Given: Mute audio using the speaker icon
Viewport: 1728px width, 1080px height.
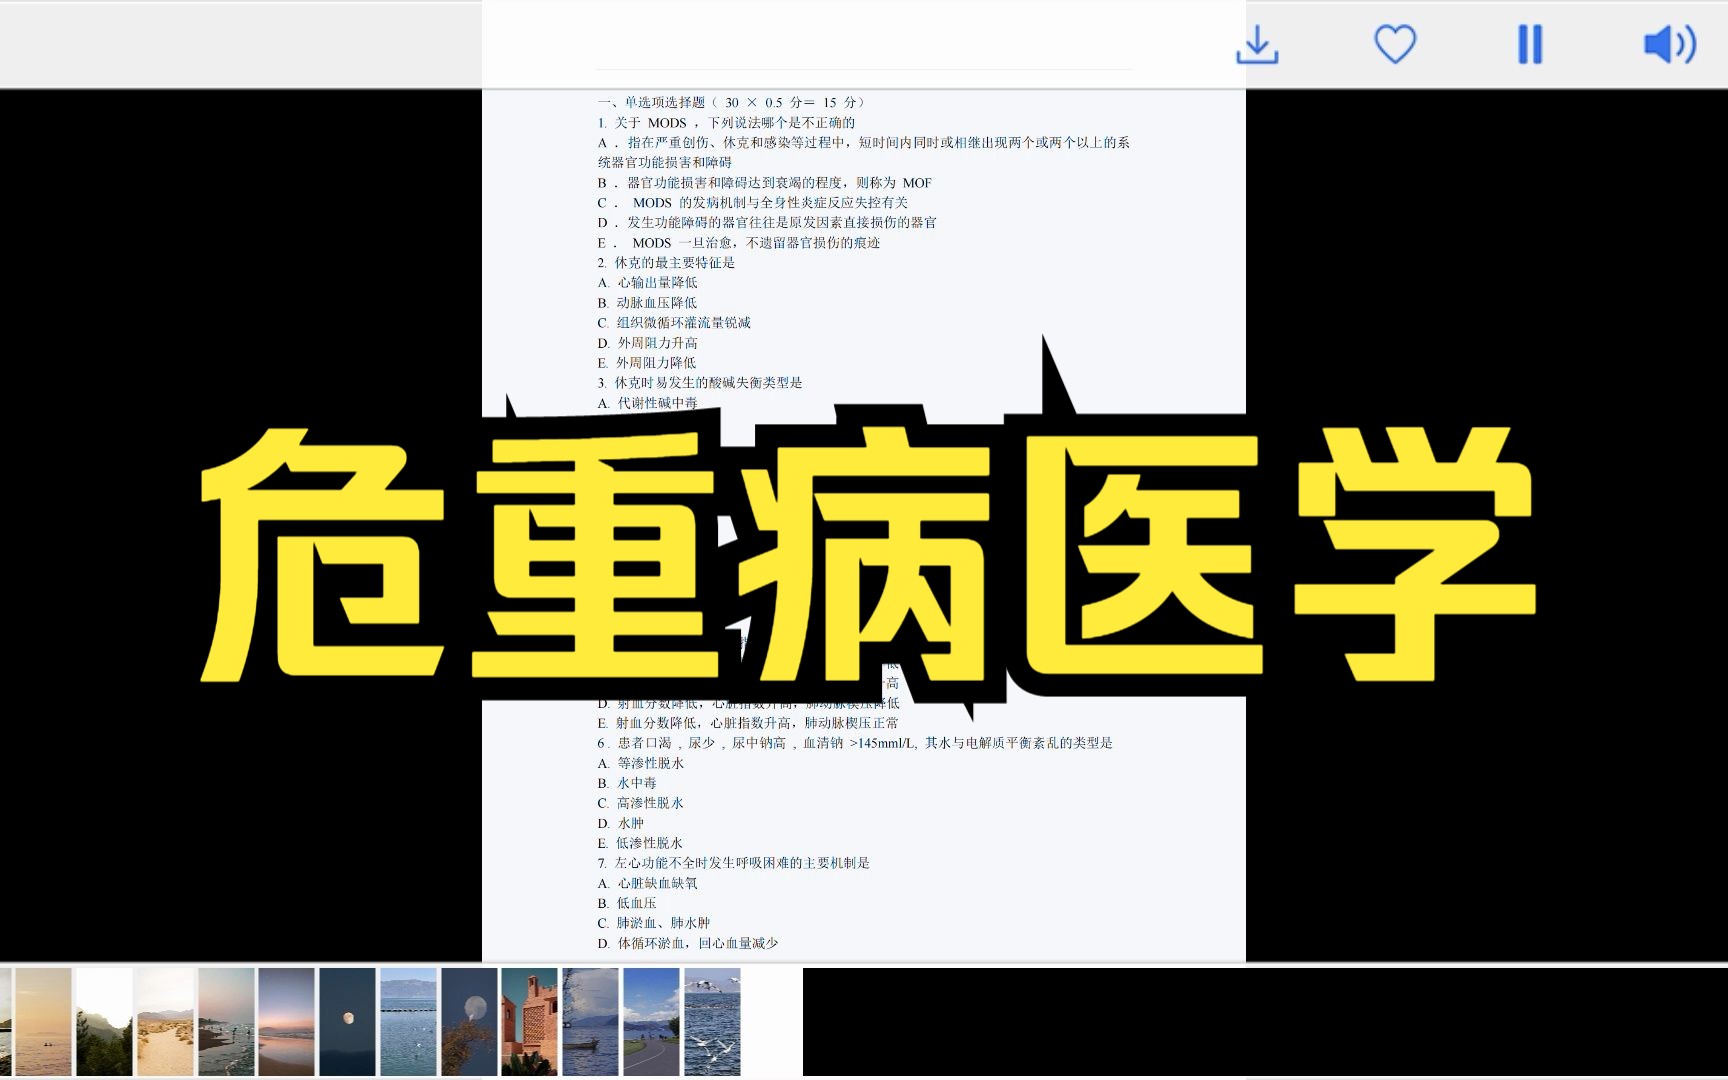Looking at the screenshot, I should [x=1670, y=45].
